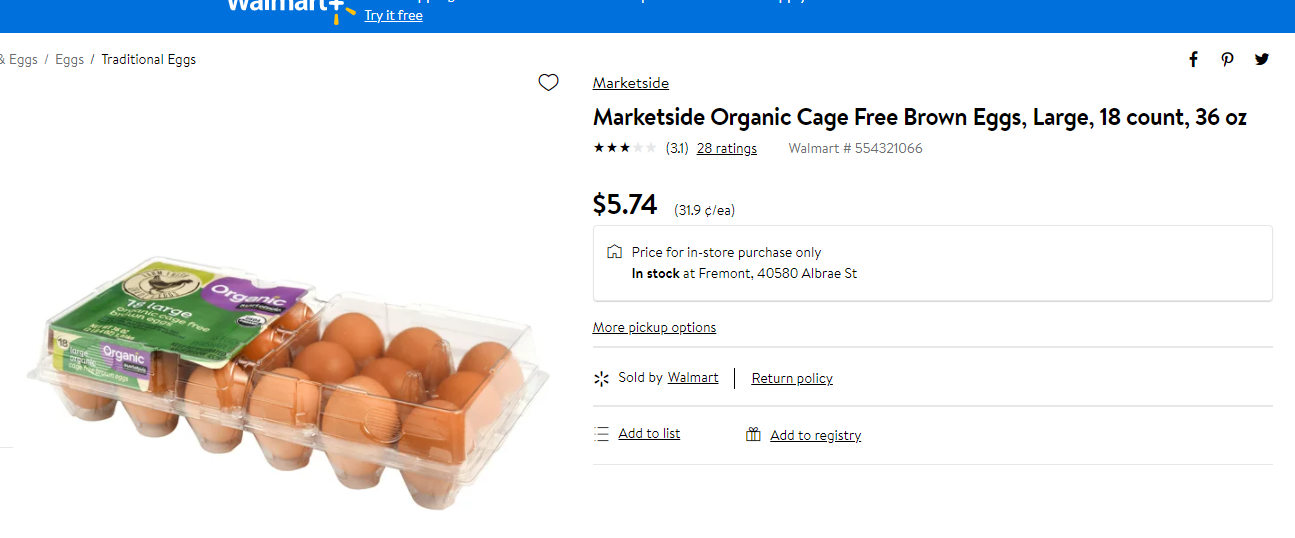The height and width of the screenshot is (538, 1295).
Task: Click the heart favorite icon
Action: [548, 83]
